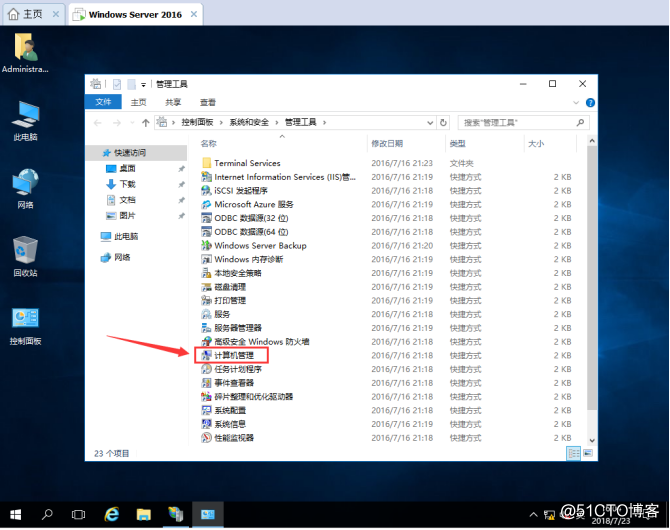Open the 文件 ribbon tab
The height and width of the screenshot is (530, 670).
click(103, 102)
